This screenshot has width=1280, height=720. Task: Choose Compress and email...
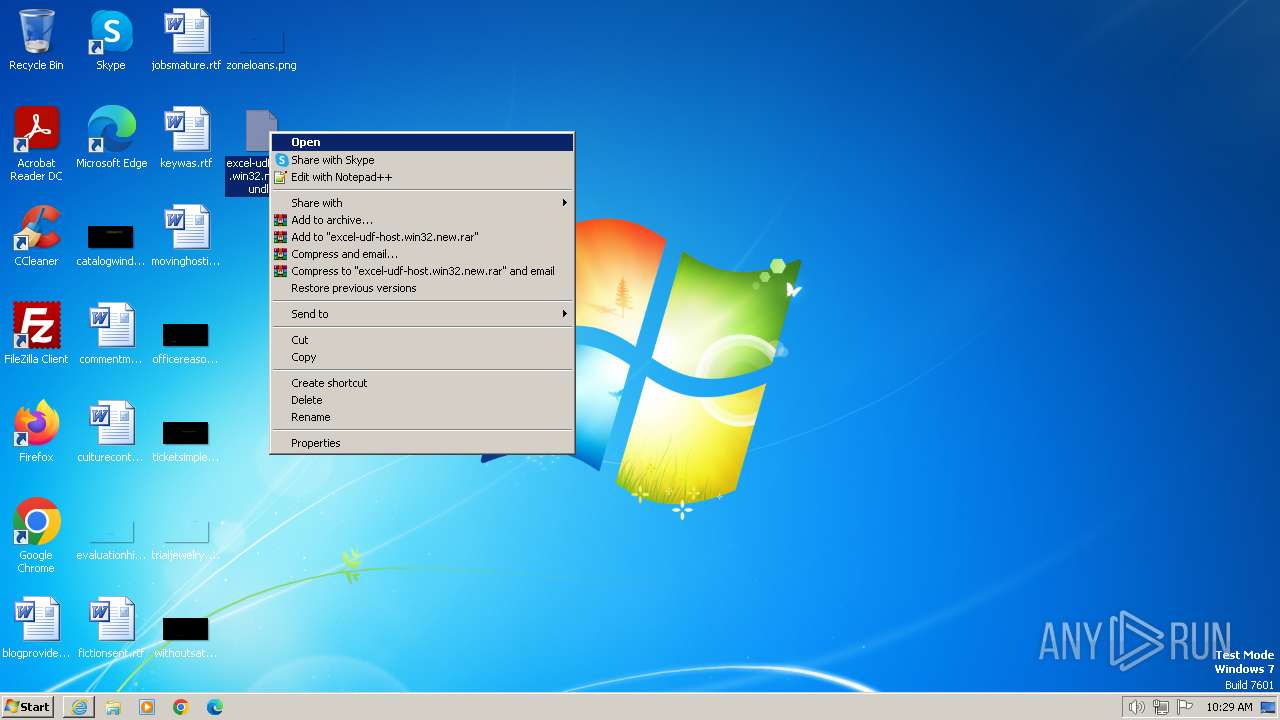[x=423, y=254]
